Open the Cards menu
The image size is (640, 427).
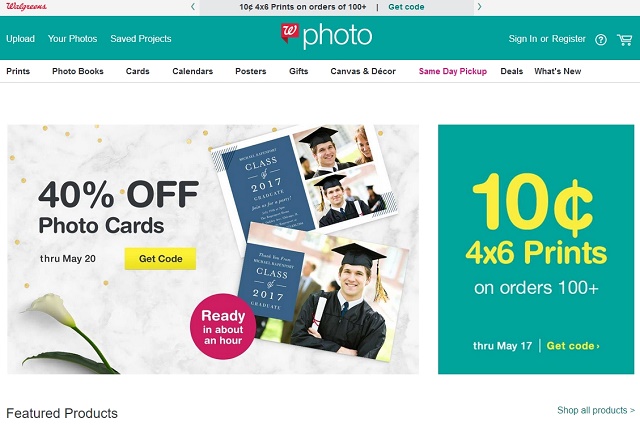[x=138, y=71]
